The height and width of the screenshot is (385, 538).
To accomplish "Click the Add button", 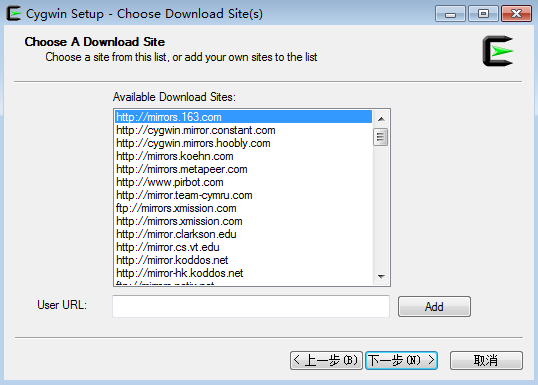I will click(434, 306).
